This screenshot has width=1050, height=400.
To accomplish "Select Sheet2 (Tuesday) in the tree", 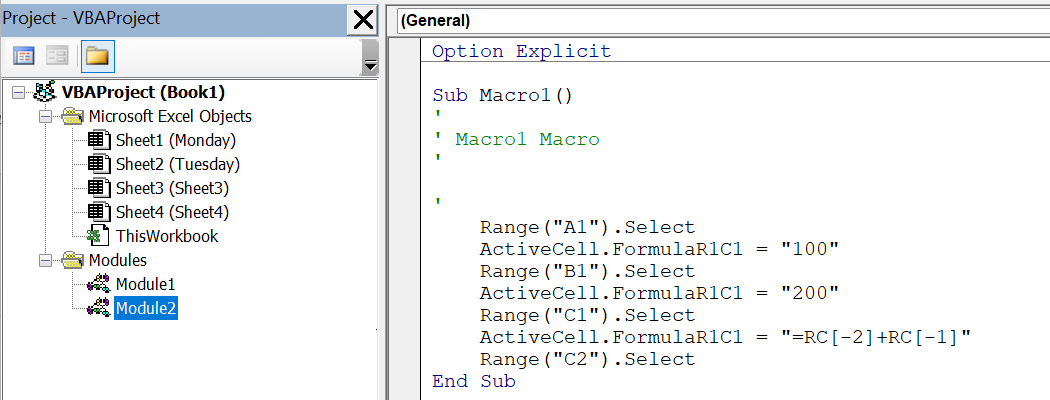I will (x=177, y=164).
